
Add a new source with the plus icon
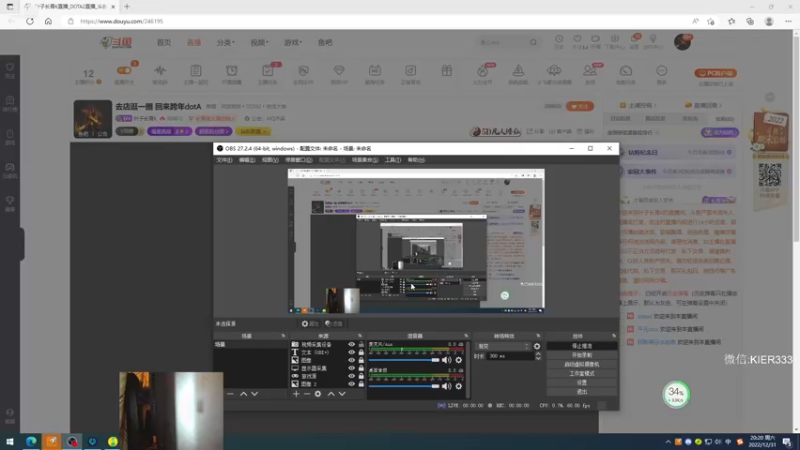click(x=296, y=394)
